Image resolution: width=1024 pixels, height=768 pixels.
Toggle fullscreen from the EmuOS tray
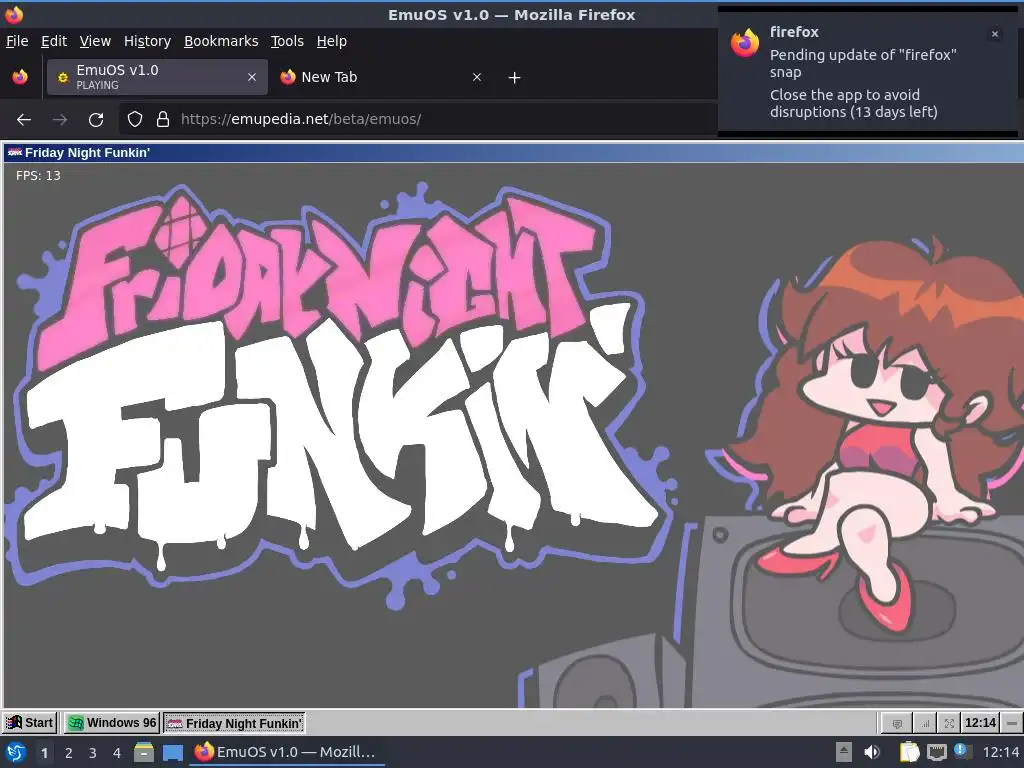pyautogui.click(x=950, y=724)
